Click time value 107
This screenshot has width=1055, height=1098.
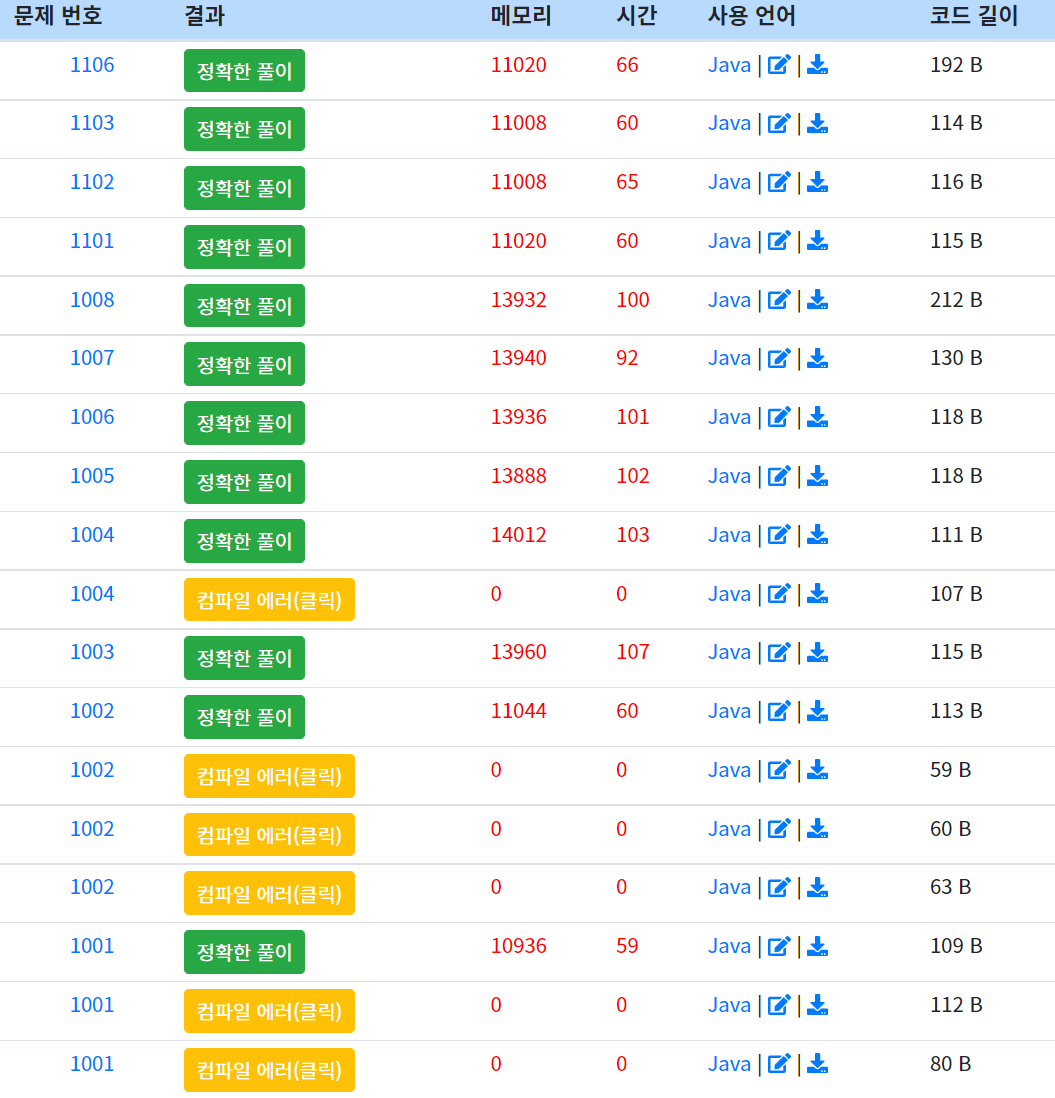point(633,652)
